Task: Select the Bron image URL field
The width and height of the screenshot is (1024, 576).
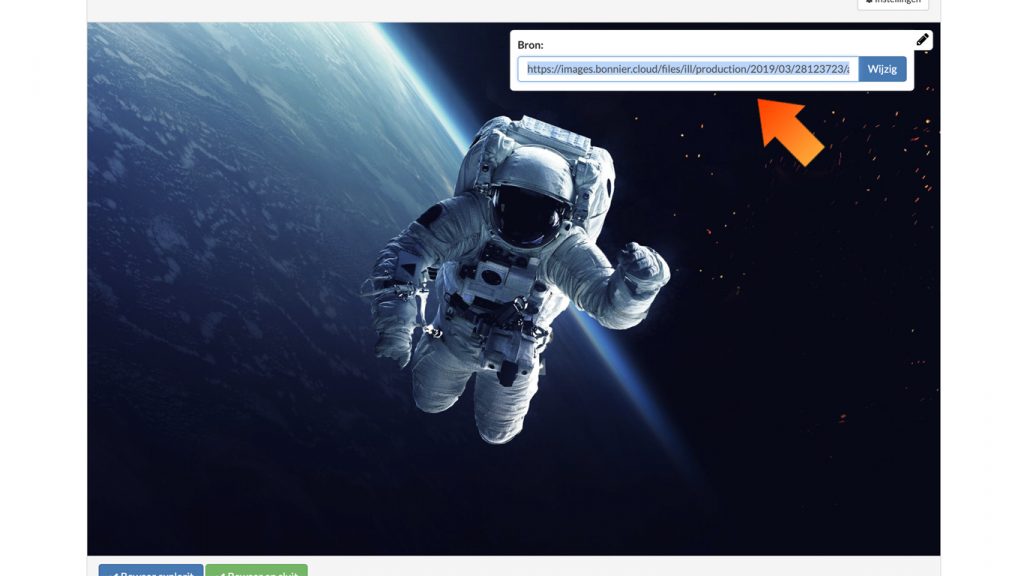Action: point(688,69)
